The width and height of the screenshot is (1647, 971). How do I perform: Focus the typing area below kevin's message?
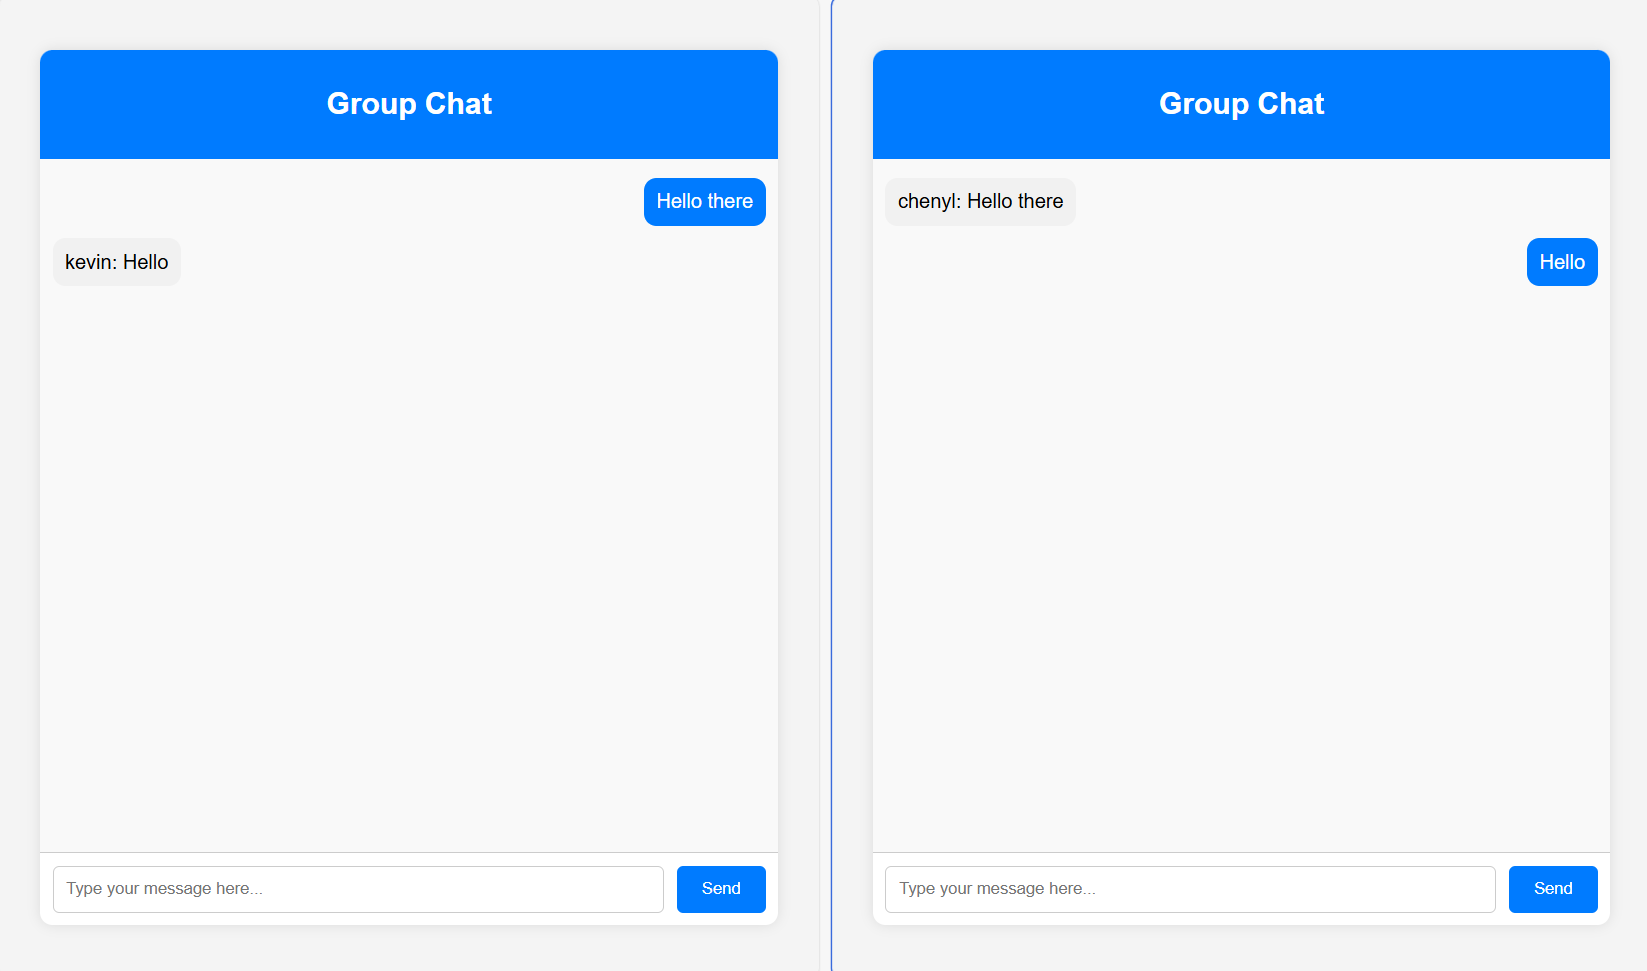click(358, 889)
